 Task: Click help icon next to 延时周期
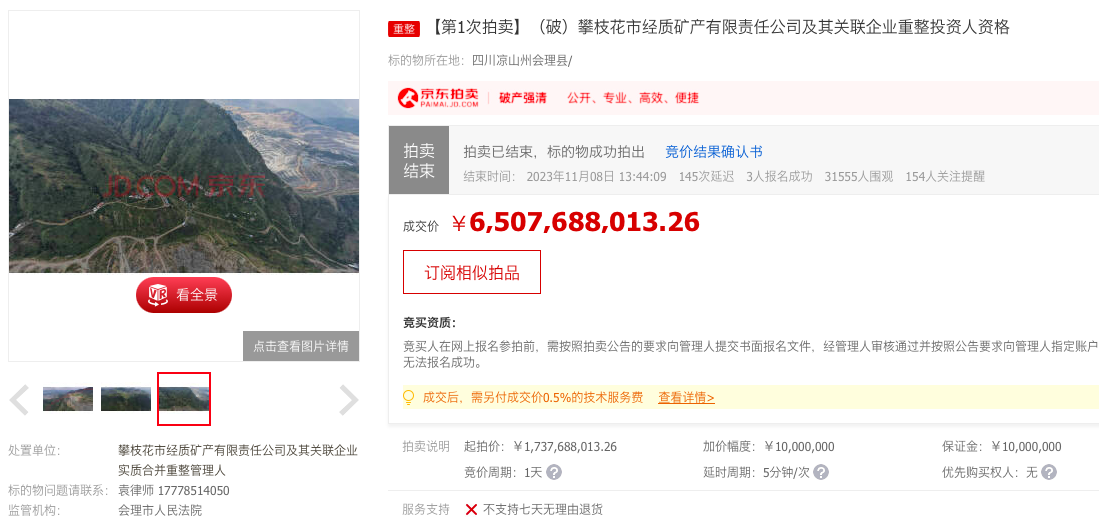tap(821, 472)
